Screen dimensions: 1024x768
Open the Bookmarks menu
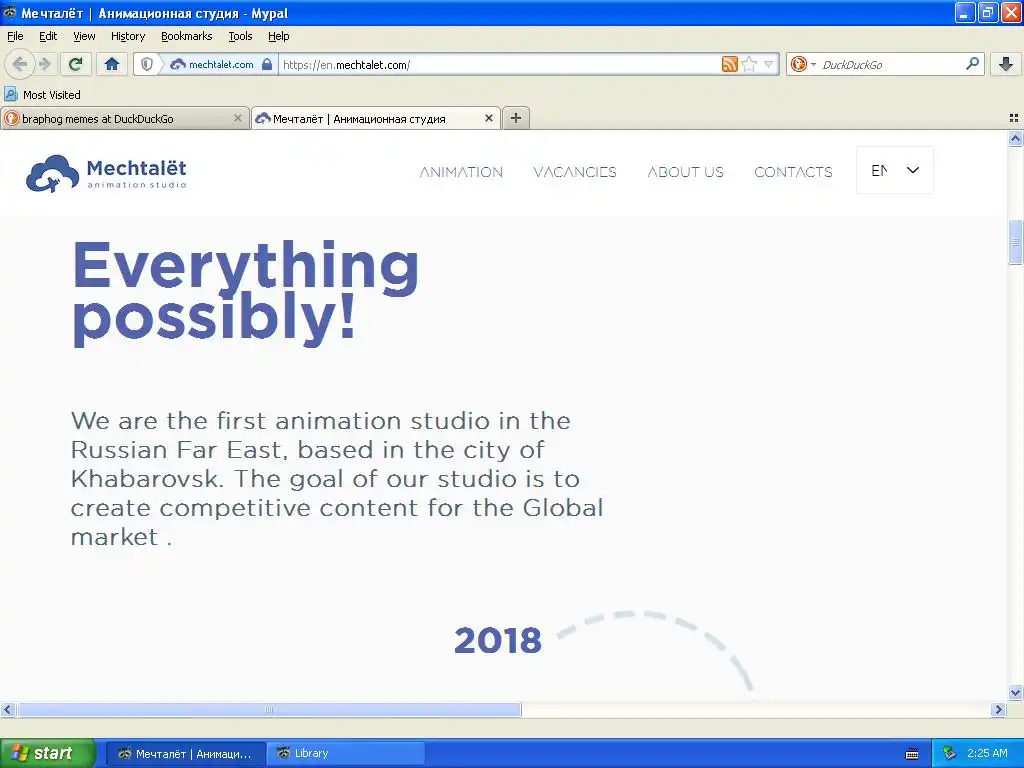[x=186, y=36]
